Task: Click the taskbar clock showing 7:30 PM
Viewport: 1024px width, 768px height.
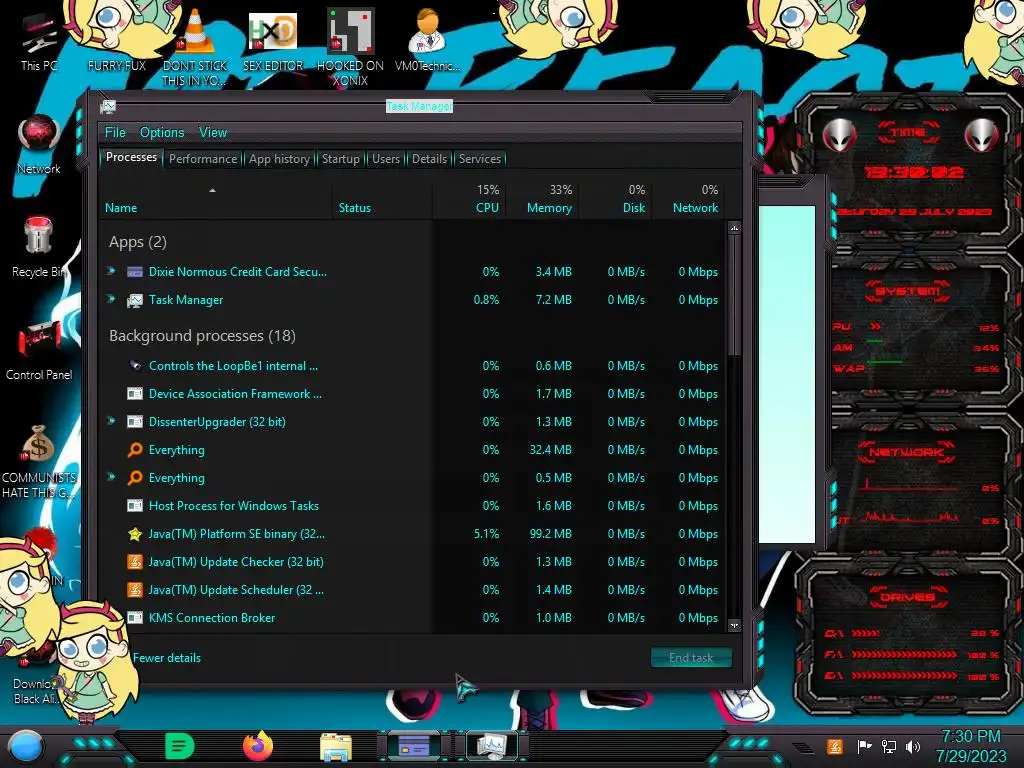Action: tap(970, 746)
